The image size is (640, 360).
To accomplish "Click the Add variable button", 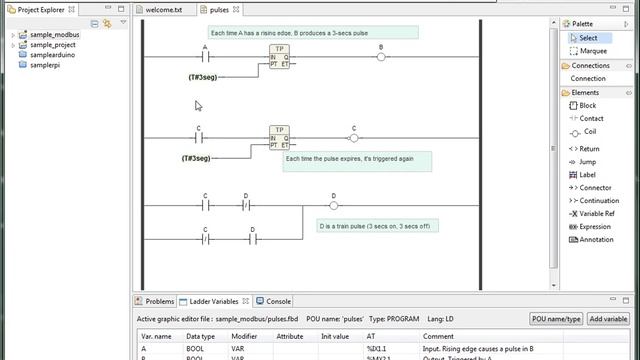I will point(608,319).
